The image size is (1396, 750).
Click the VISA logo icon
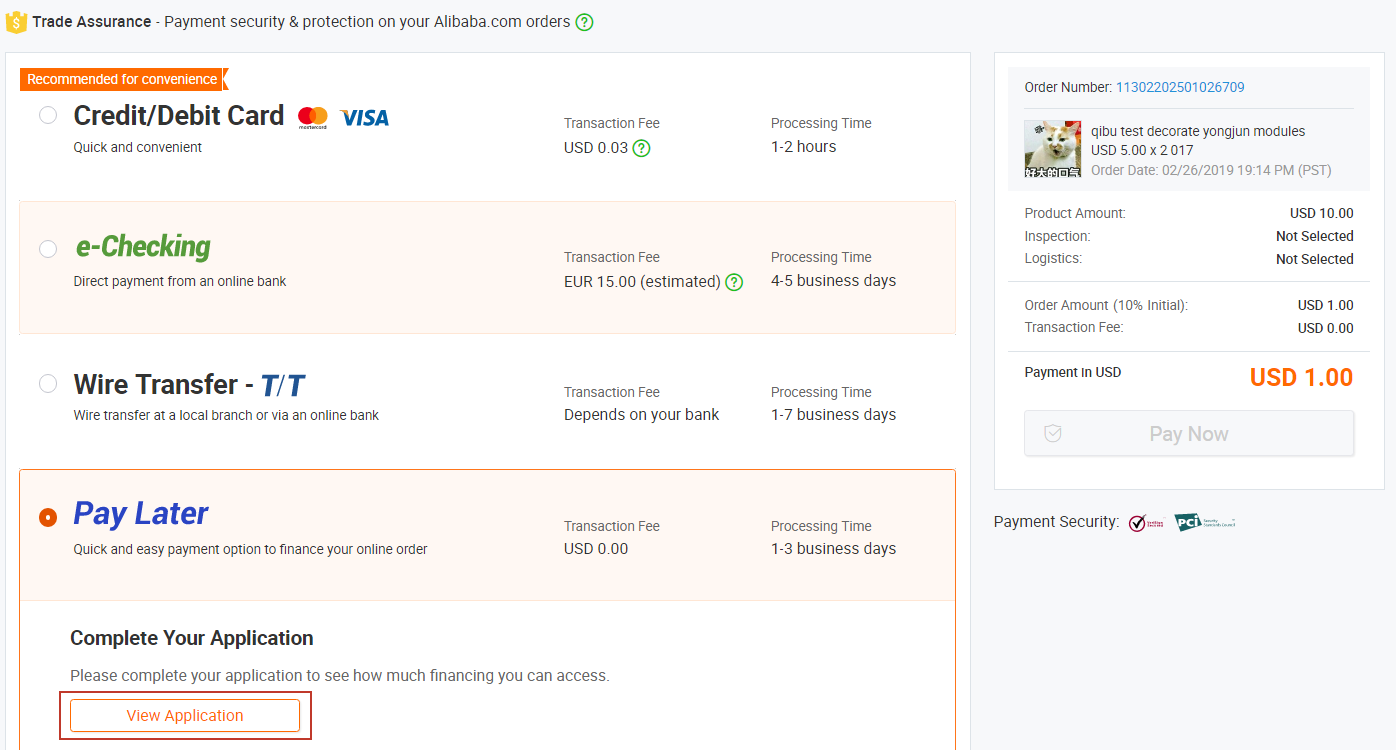coord(364,118)
